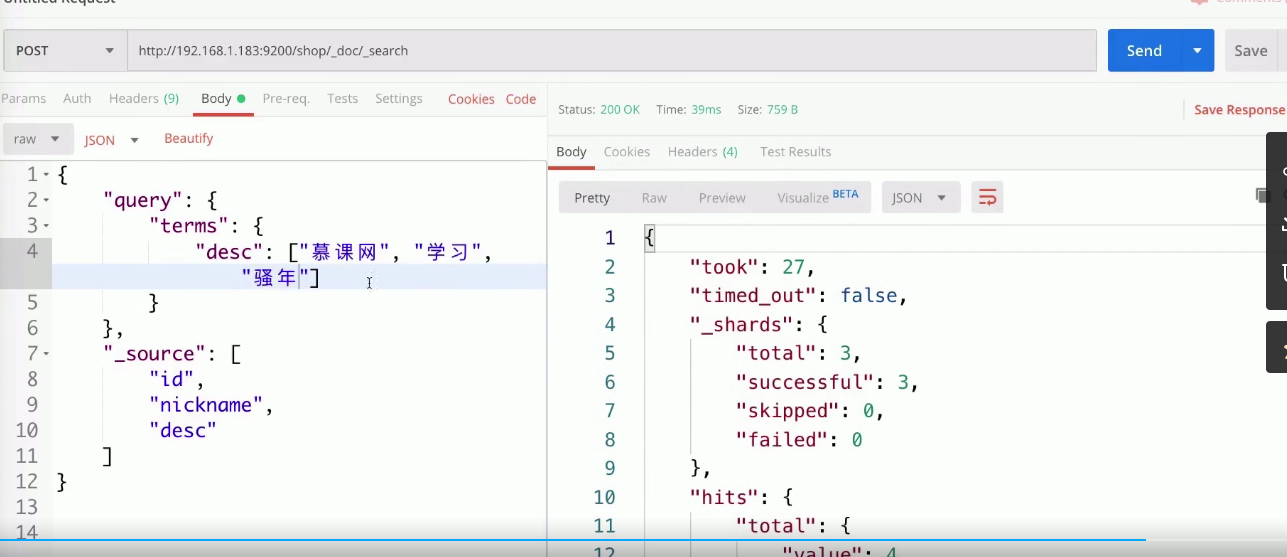Click Save Response
This screenshot has height=557, width=1287.
[1239, 109]
